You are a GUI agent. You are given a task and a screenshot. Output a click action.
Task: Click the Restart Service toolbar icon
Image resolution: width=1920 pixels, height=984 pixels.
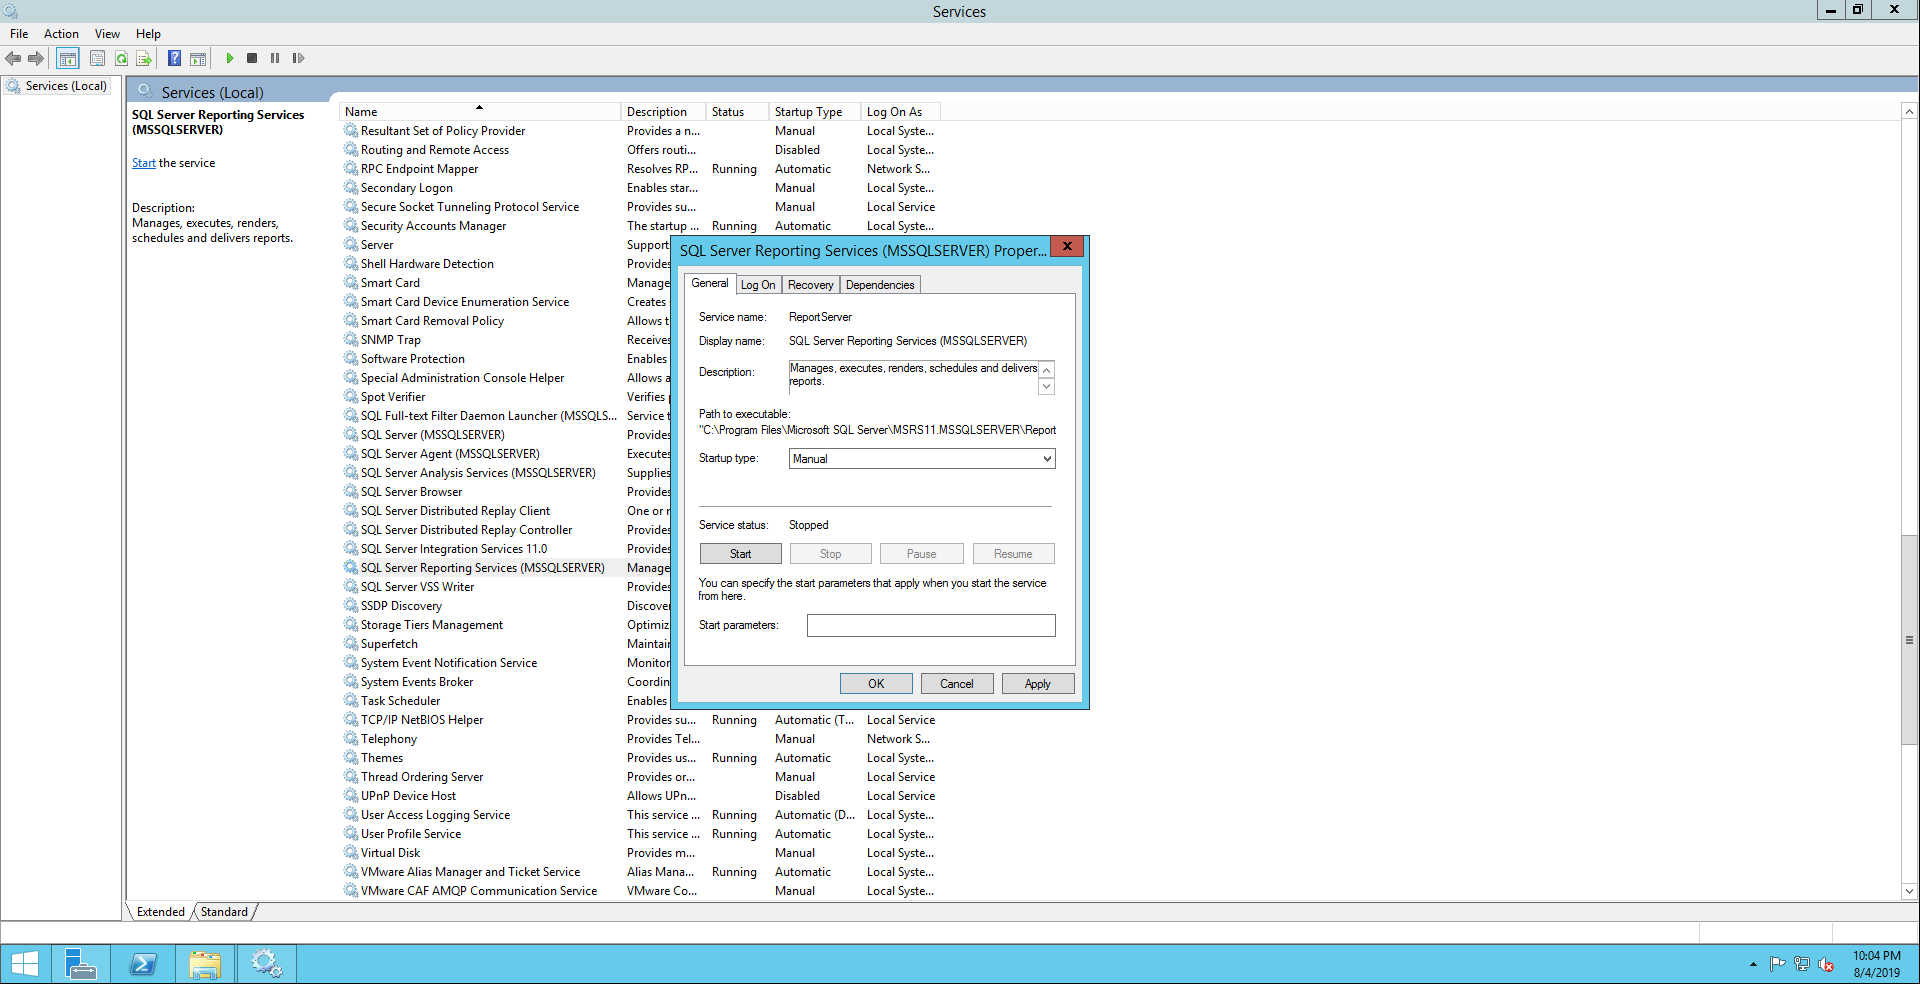[298, 59]
